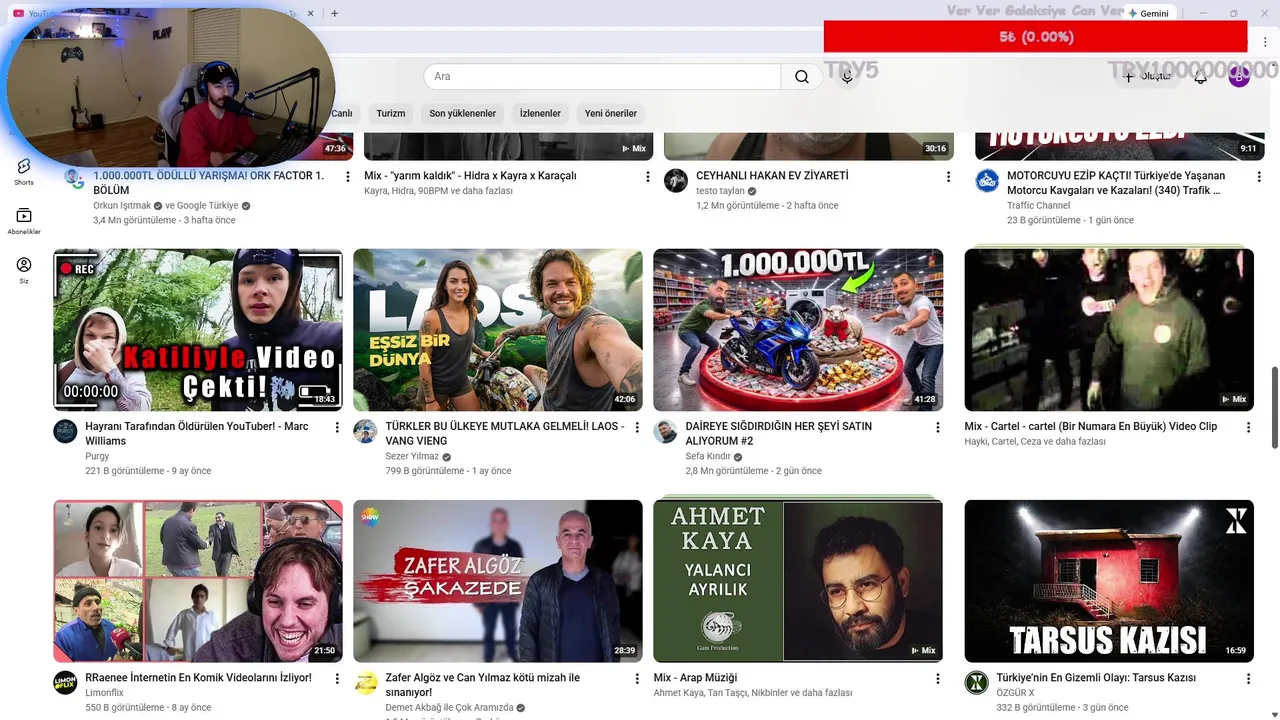This screenshot has width=1280, height=720.
Task: Open Demet Akbağ ile Çok Aramızda channel link
Action: click(449, 707)
